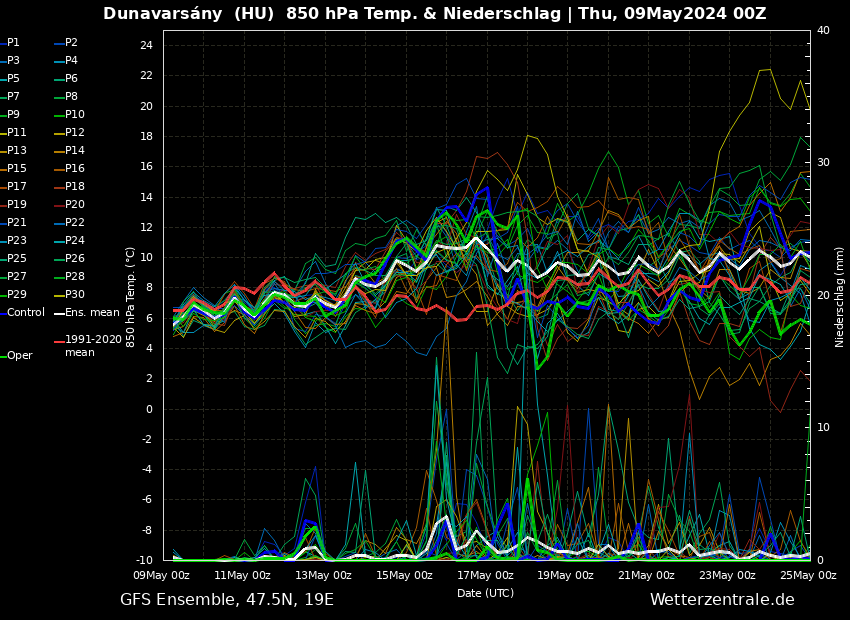850x620 pixels.
Task: Click the P1 legend entry
Action: point(13,43)
